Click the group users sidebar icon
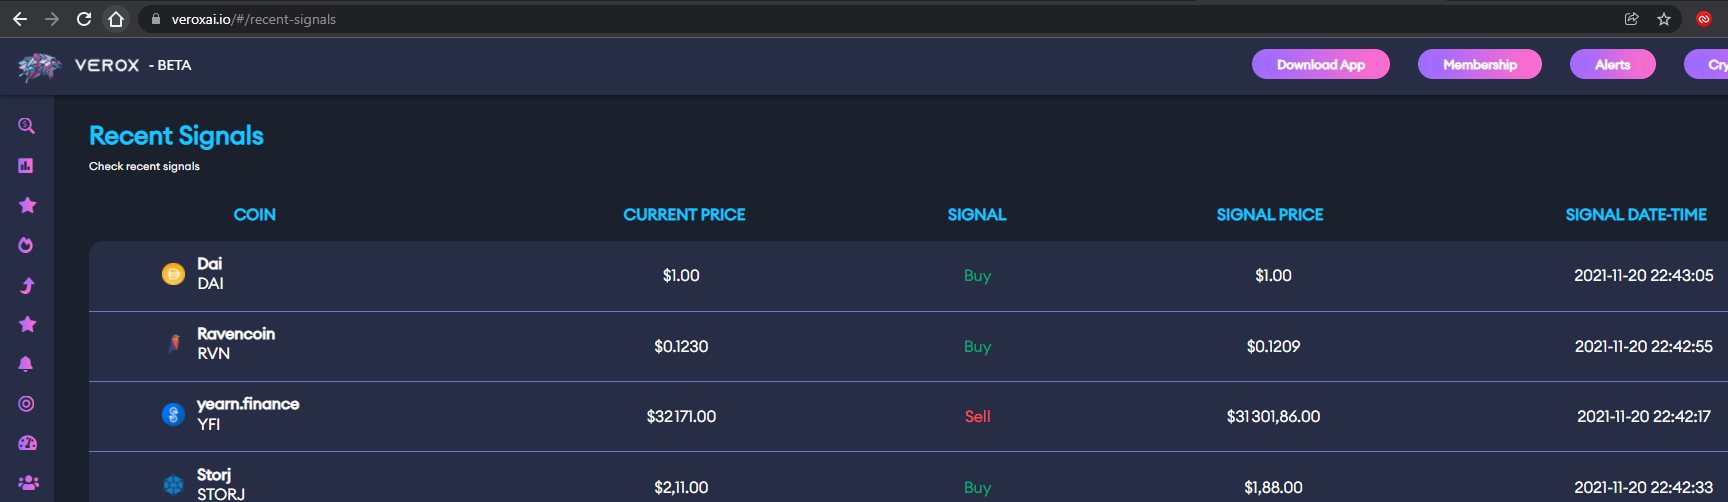Viewport: 1728px width, 502px height. [28, 482]
